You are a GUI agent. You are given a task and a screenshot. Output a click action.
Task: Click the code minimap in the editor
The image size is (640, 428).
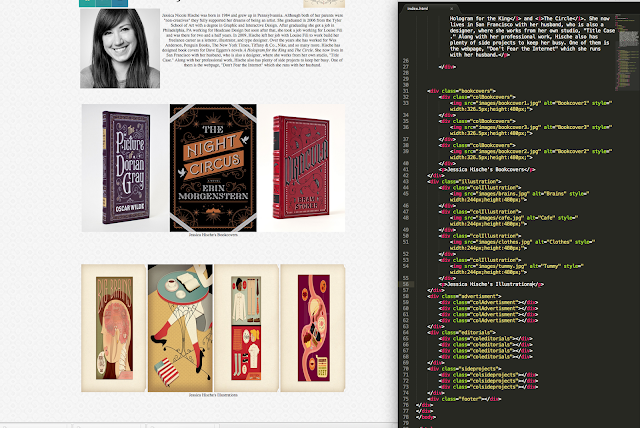tap(627, 51)
